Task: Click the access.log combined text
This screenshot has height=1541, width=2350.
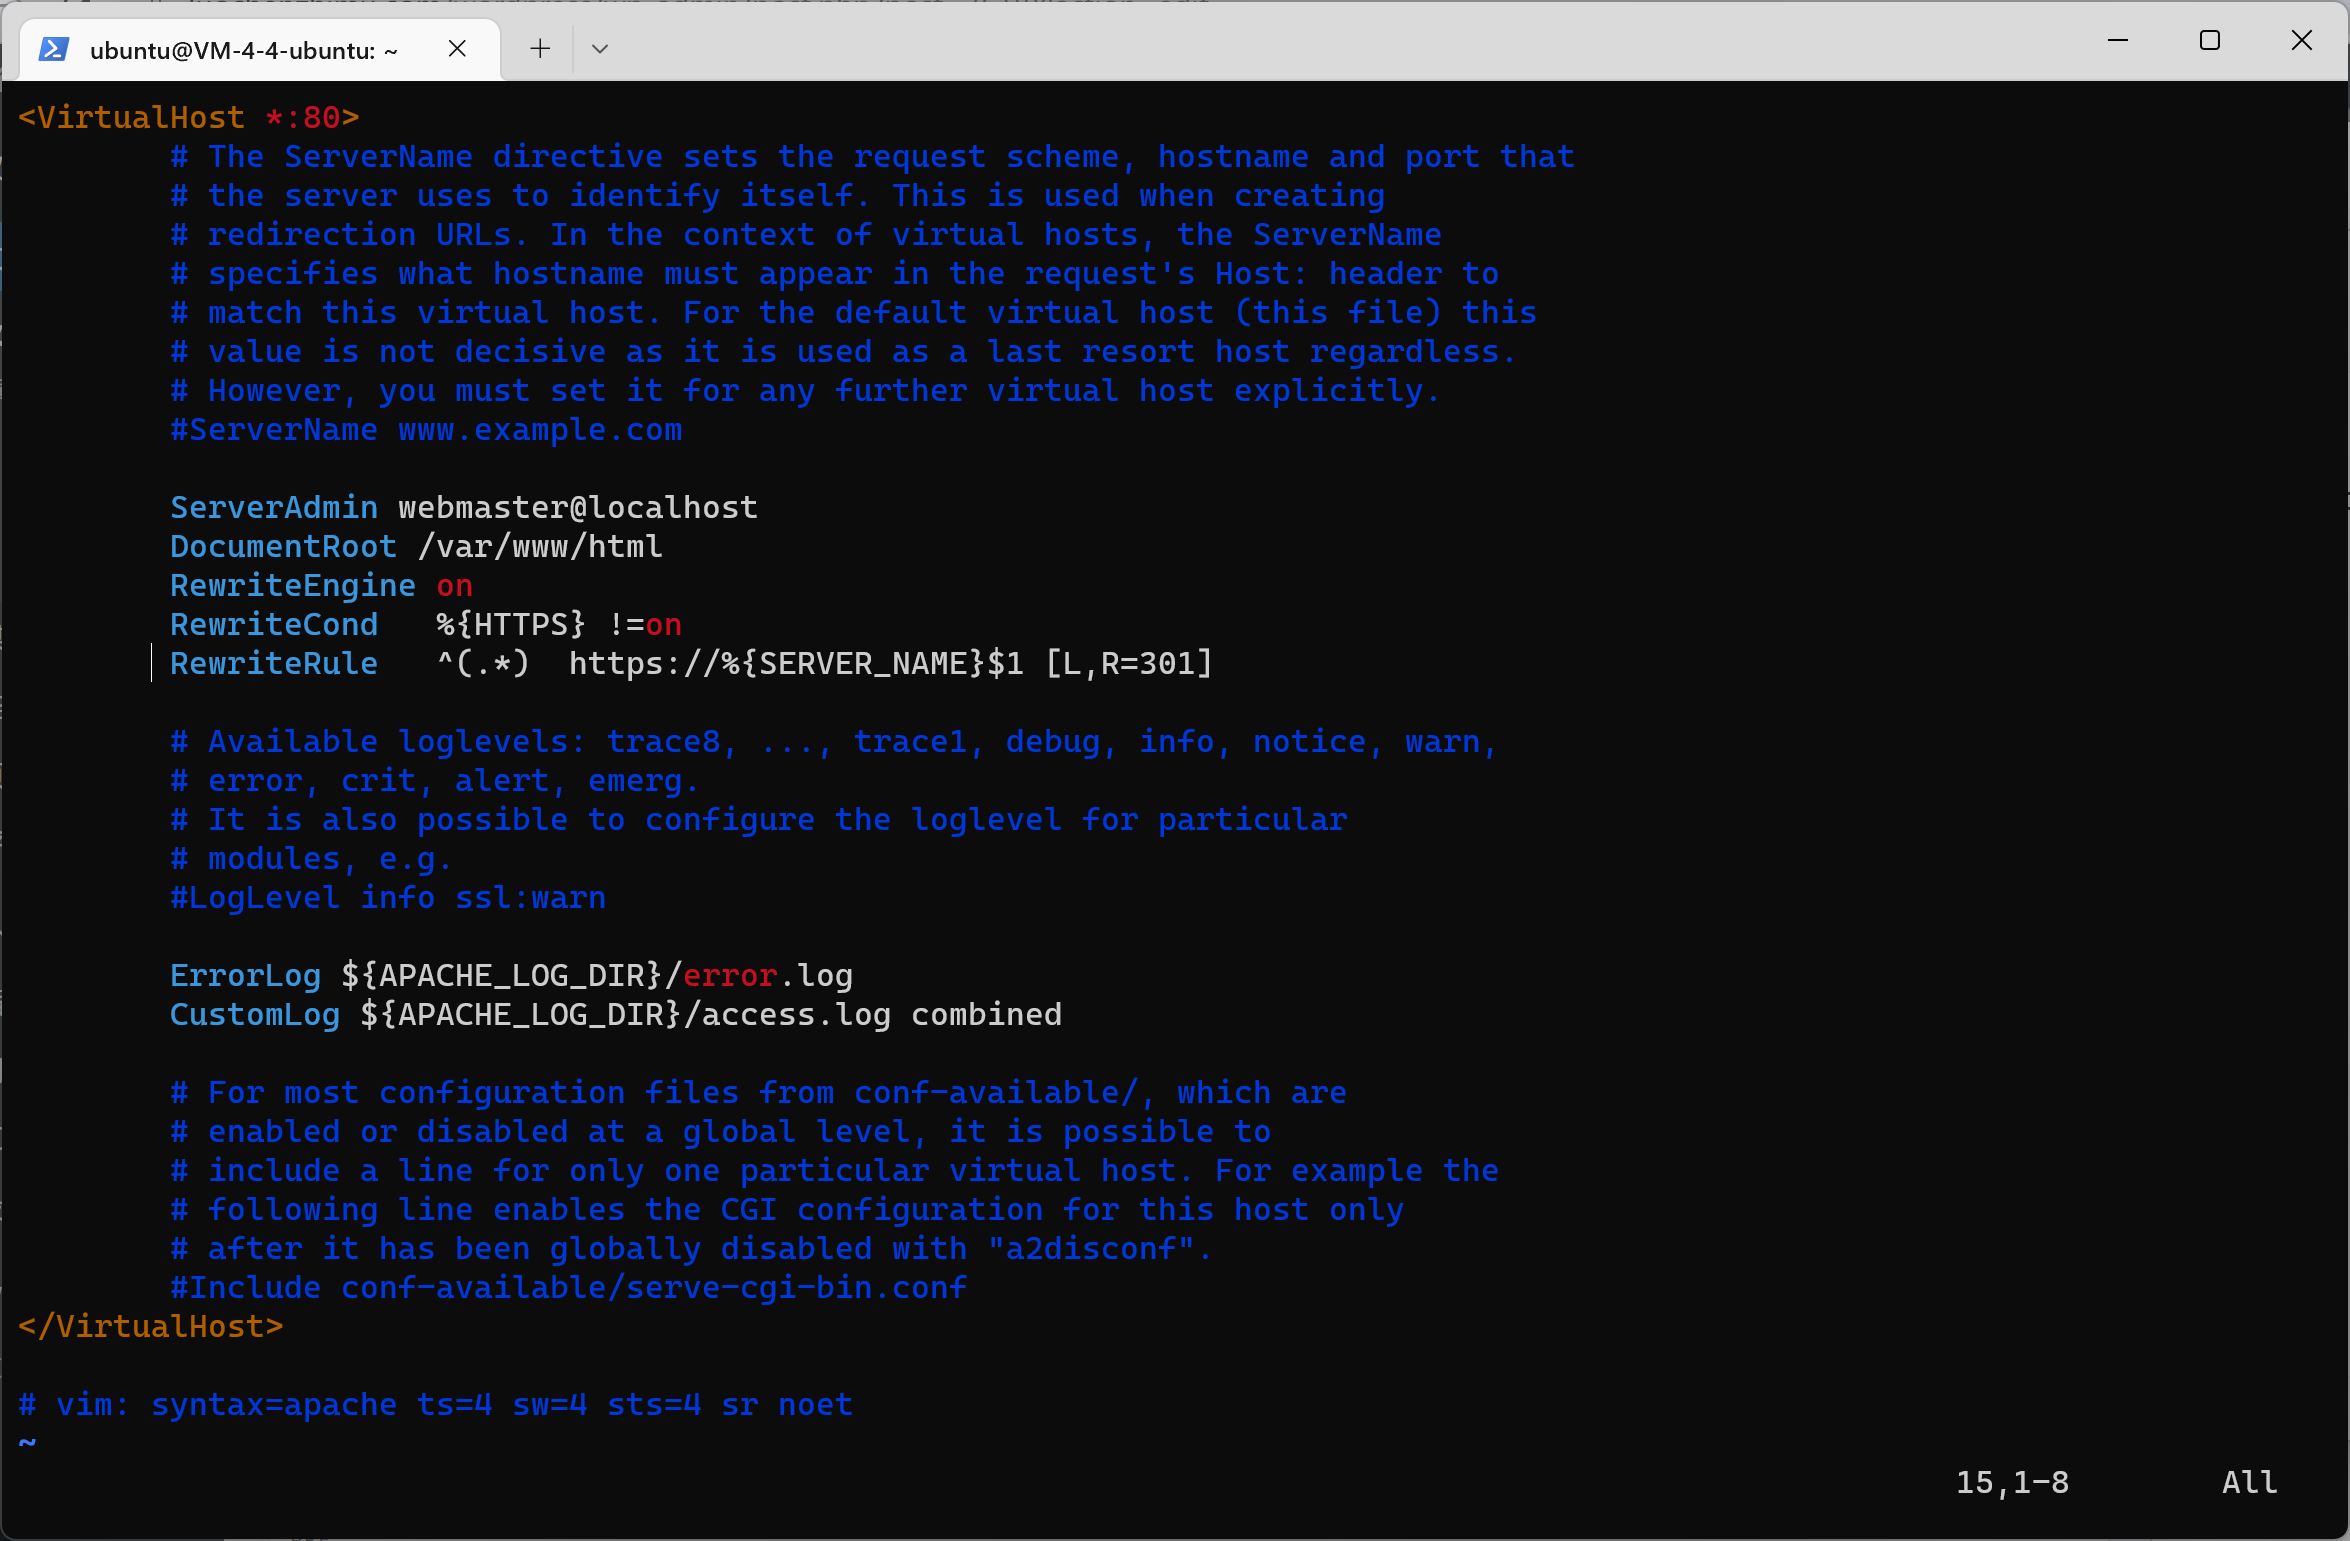Action: pyautogui.click(x=882, y=1015)
